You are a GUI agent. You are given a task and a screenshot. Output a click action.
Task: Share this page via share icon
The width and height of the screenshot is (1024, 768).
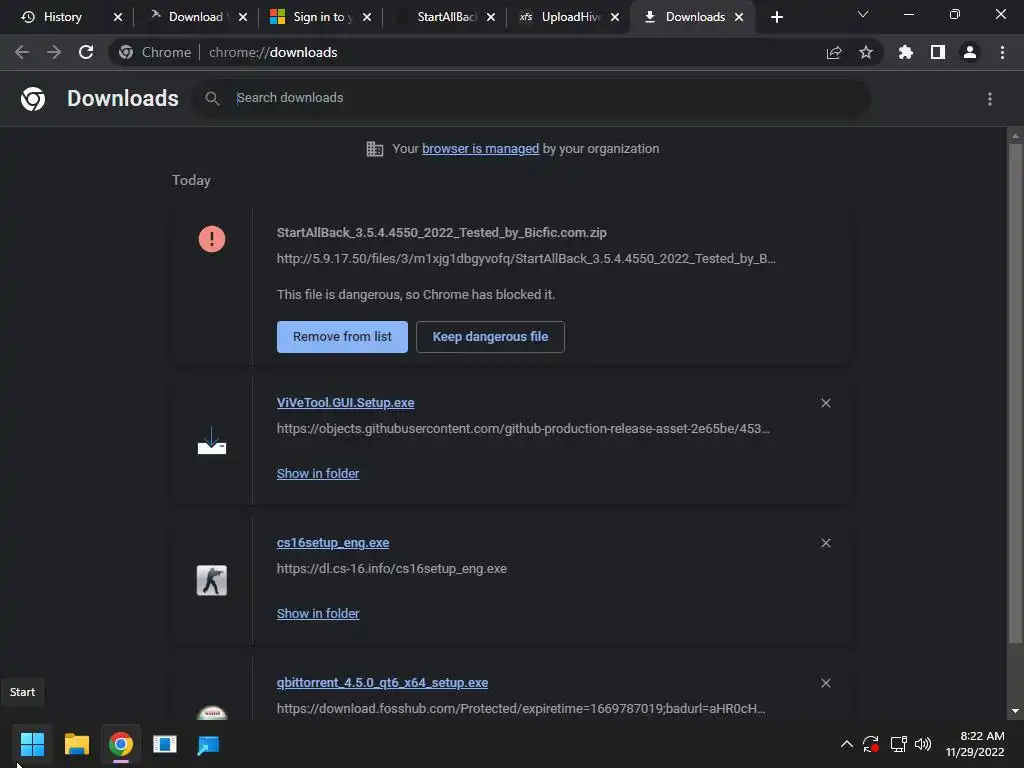(x=834, y=52)
